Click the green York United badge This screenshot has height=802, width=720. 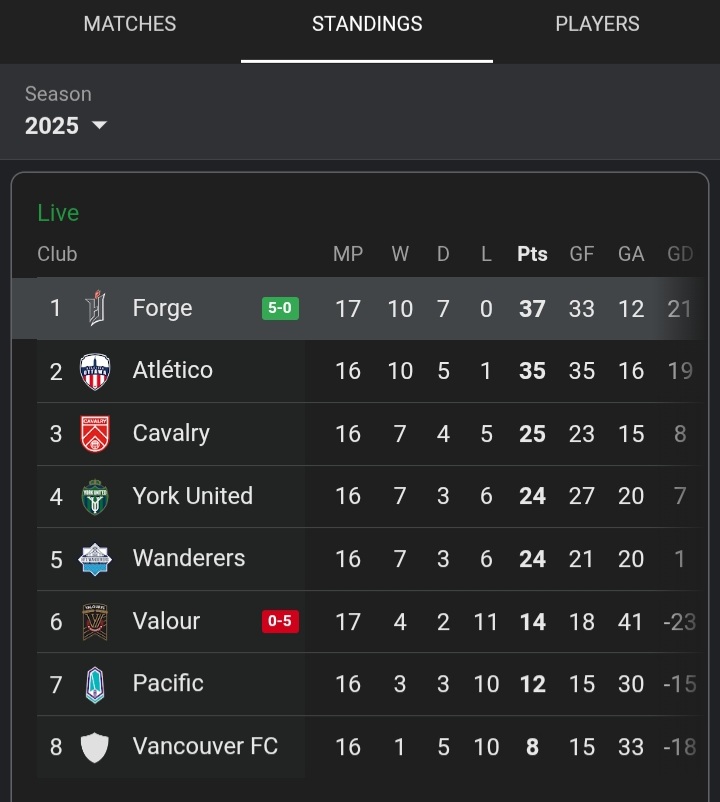coord(95,497)
